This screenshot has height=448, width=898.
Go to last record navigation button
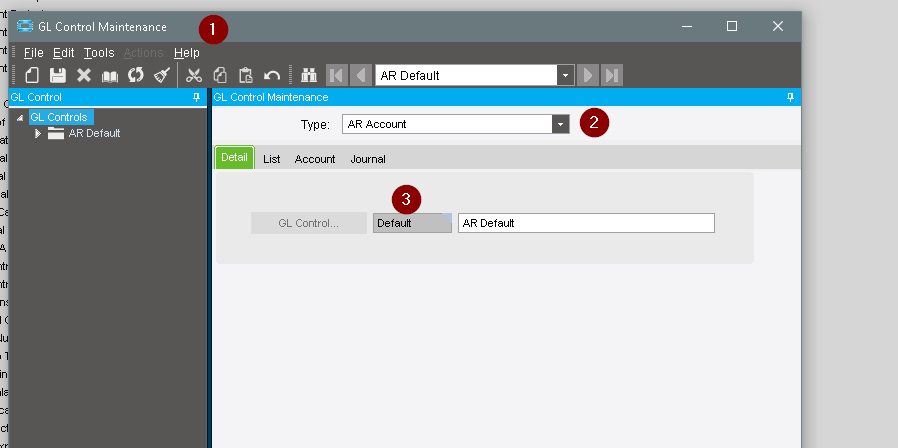point(612,75)
